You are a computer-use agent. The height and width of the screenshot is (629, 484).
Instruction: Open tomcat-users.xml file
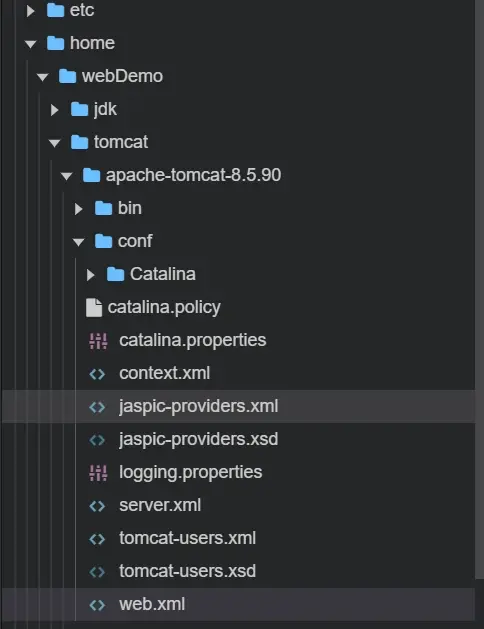[x=187, y=538]
